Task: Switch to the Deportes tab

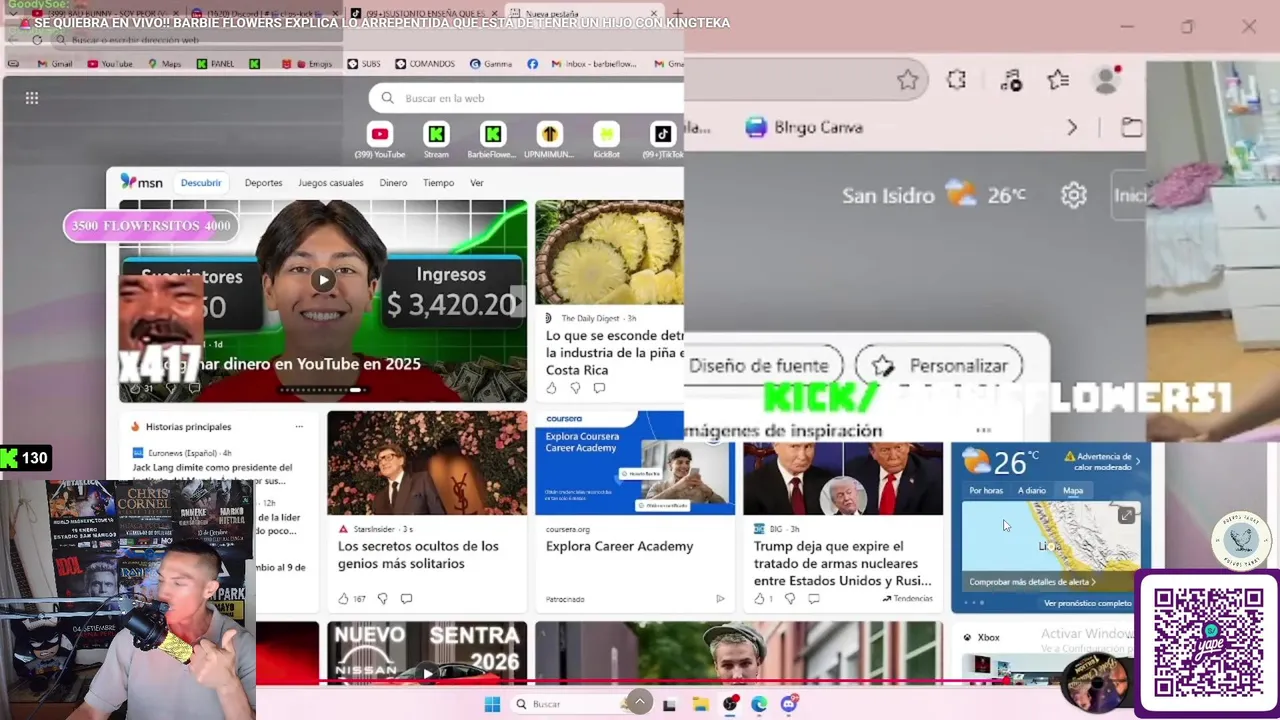Action: click(x=263, y=183)
